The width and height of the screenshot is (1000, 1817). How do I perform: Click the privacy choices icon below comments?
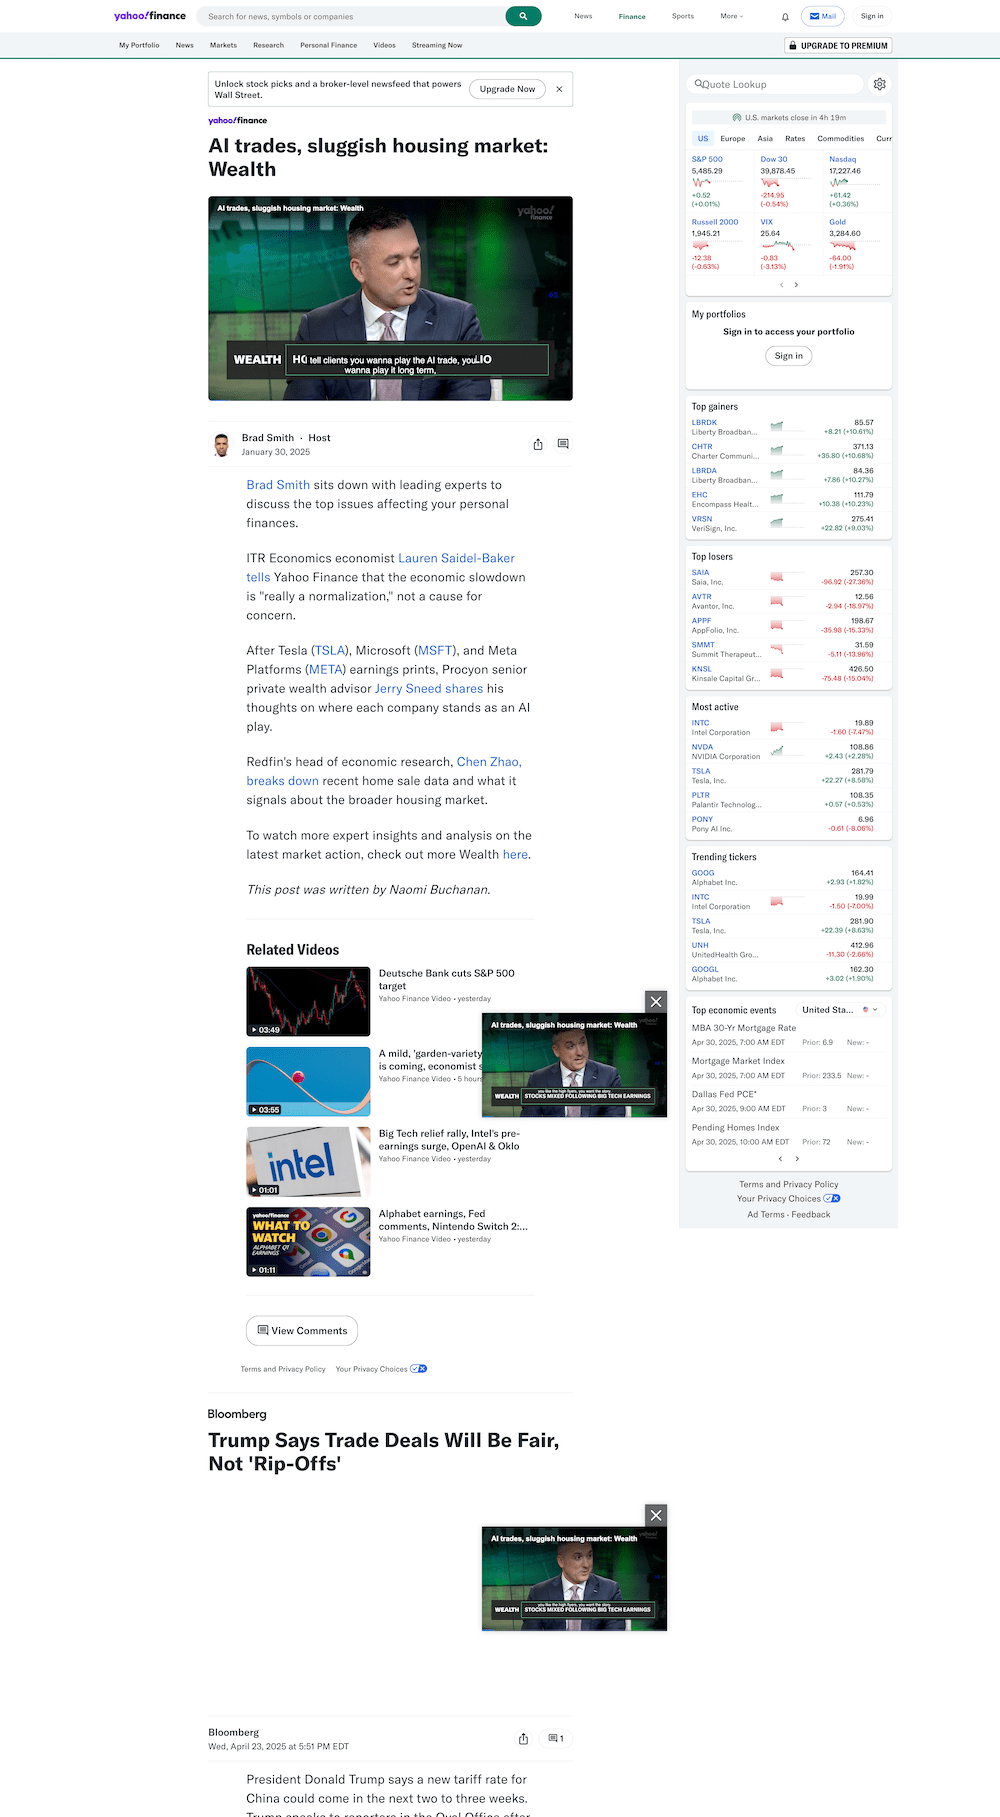(419, 1369)
